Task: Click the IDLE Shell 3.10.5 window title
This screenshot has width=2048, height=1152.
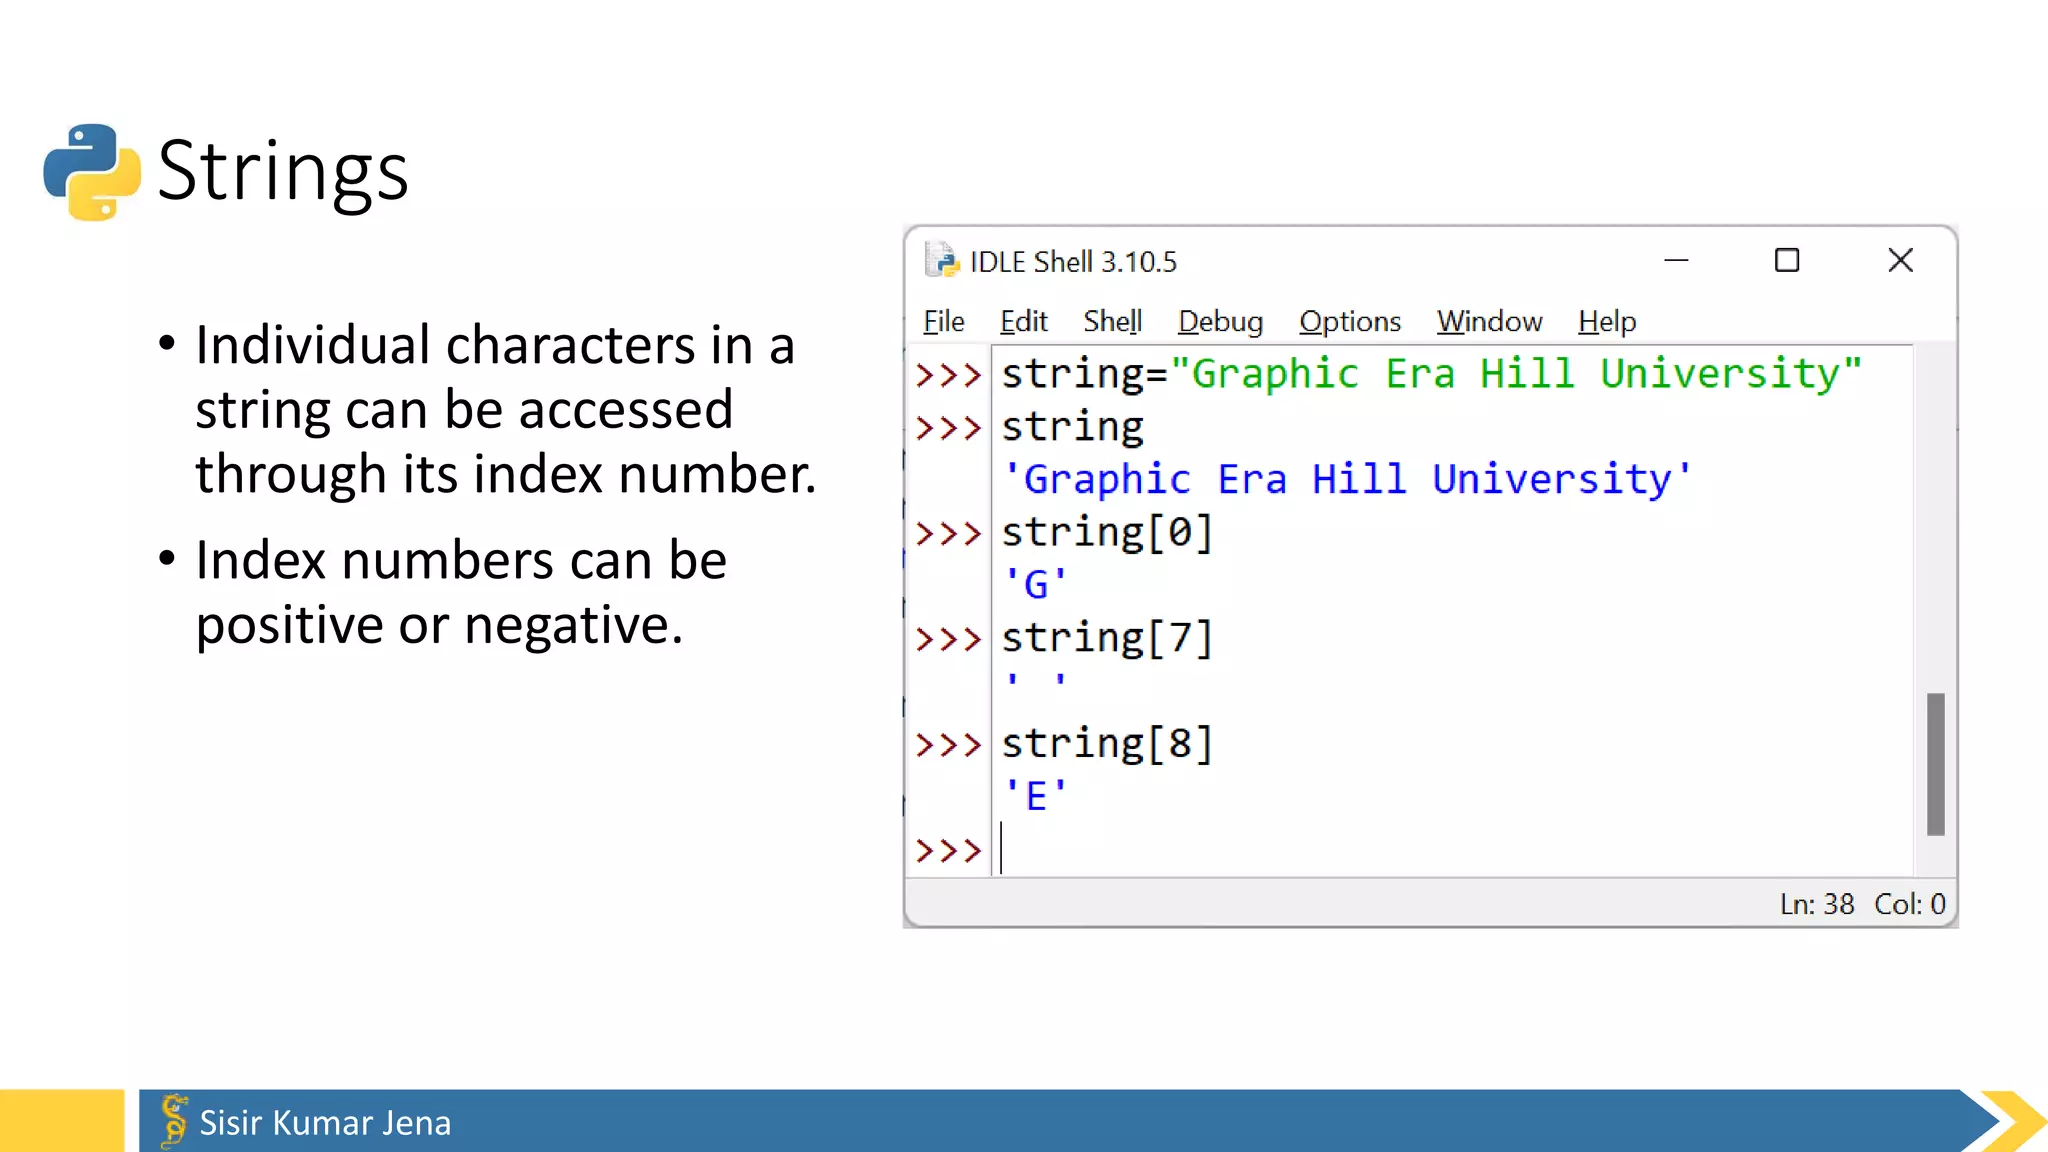Action: [x=1073, y=262]
